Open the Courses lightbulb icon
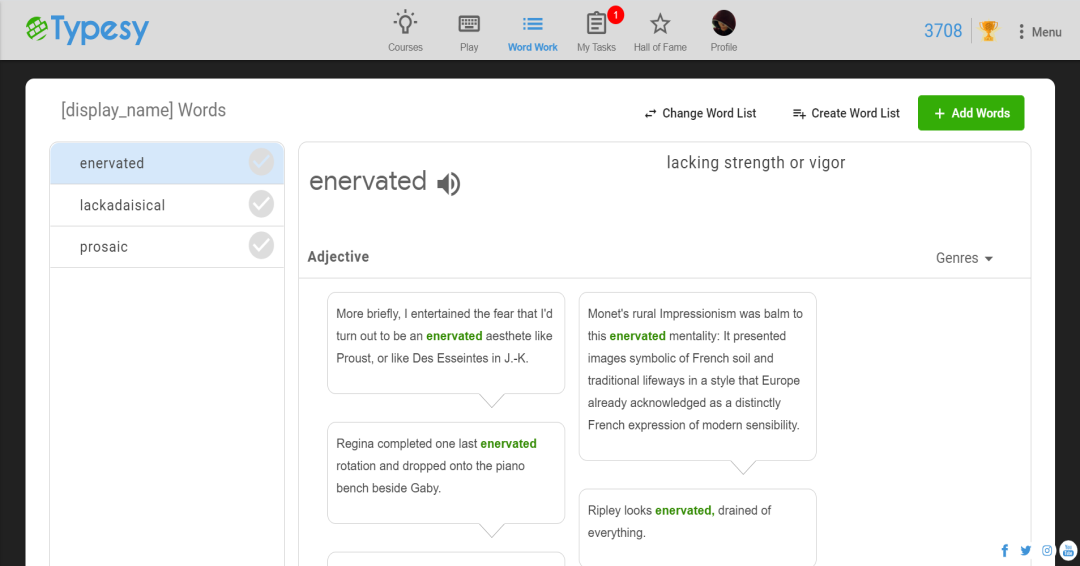Screen dimensions: 1080x566 pyautogui.click(x=405, y=23)
